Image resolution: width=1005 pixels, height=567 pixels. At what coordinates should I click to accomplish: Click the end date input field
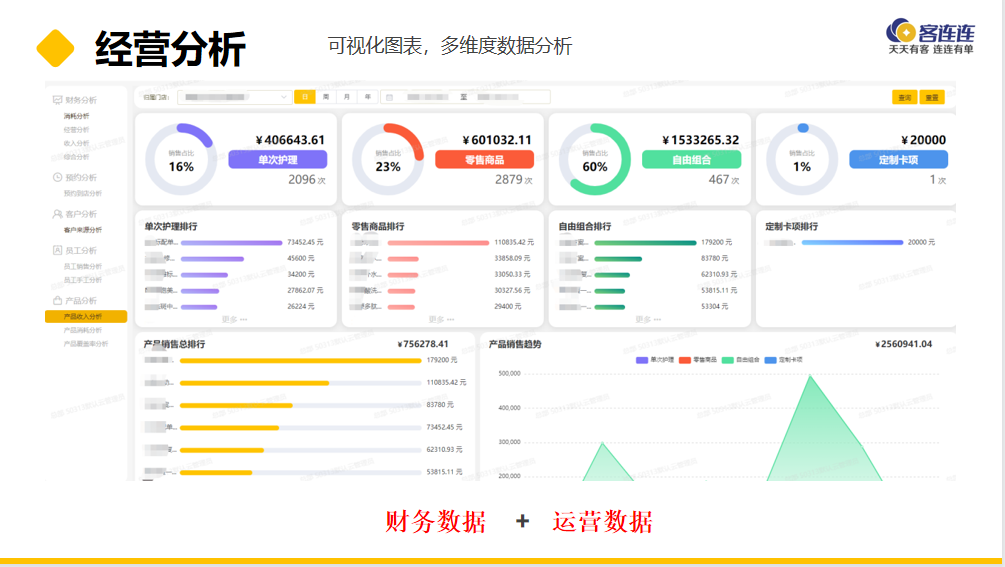499,97
